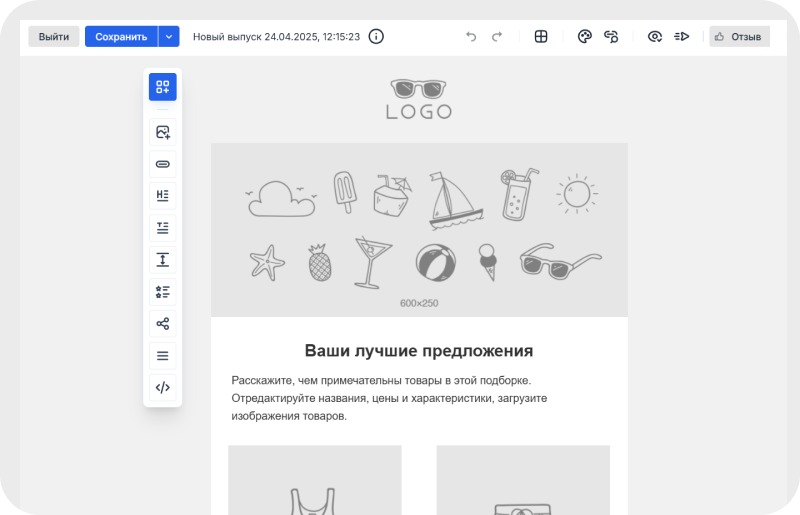Select the starred list block icon
The image size is (800, 515).
tap(163, 292)
